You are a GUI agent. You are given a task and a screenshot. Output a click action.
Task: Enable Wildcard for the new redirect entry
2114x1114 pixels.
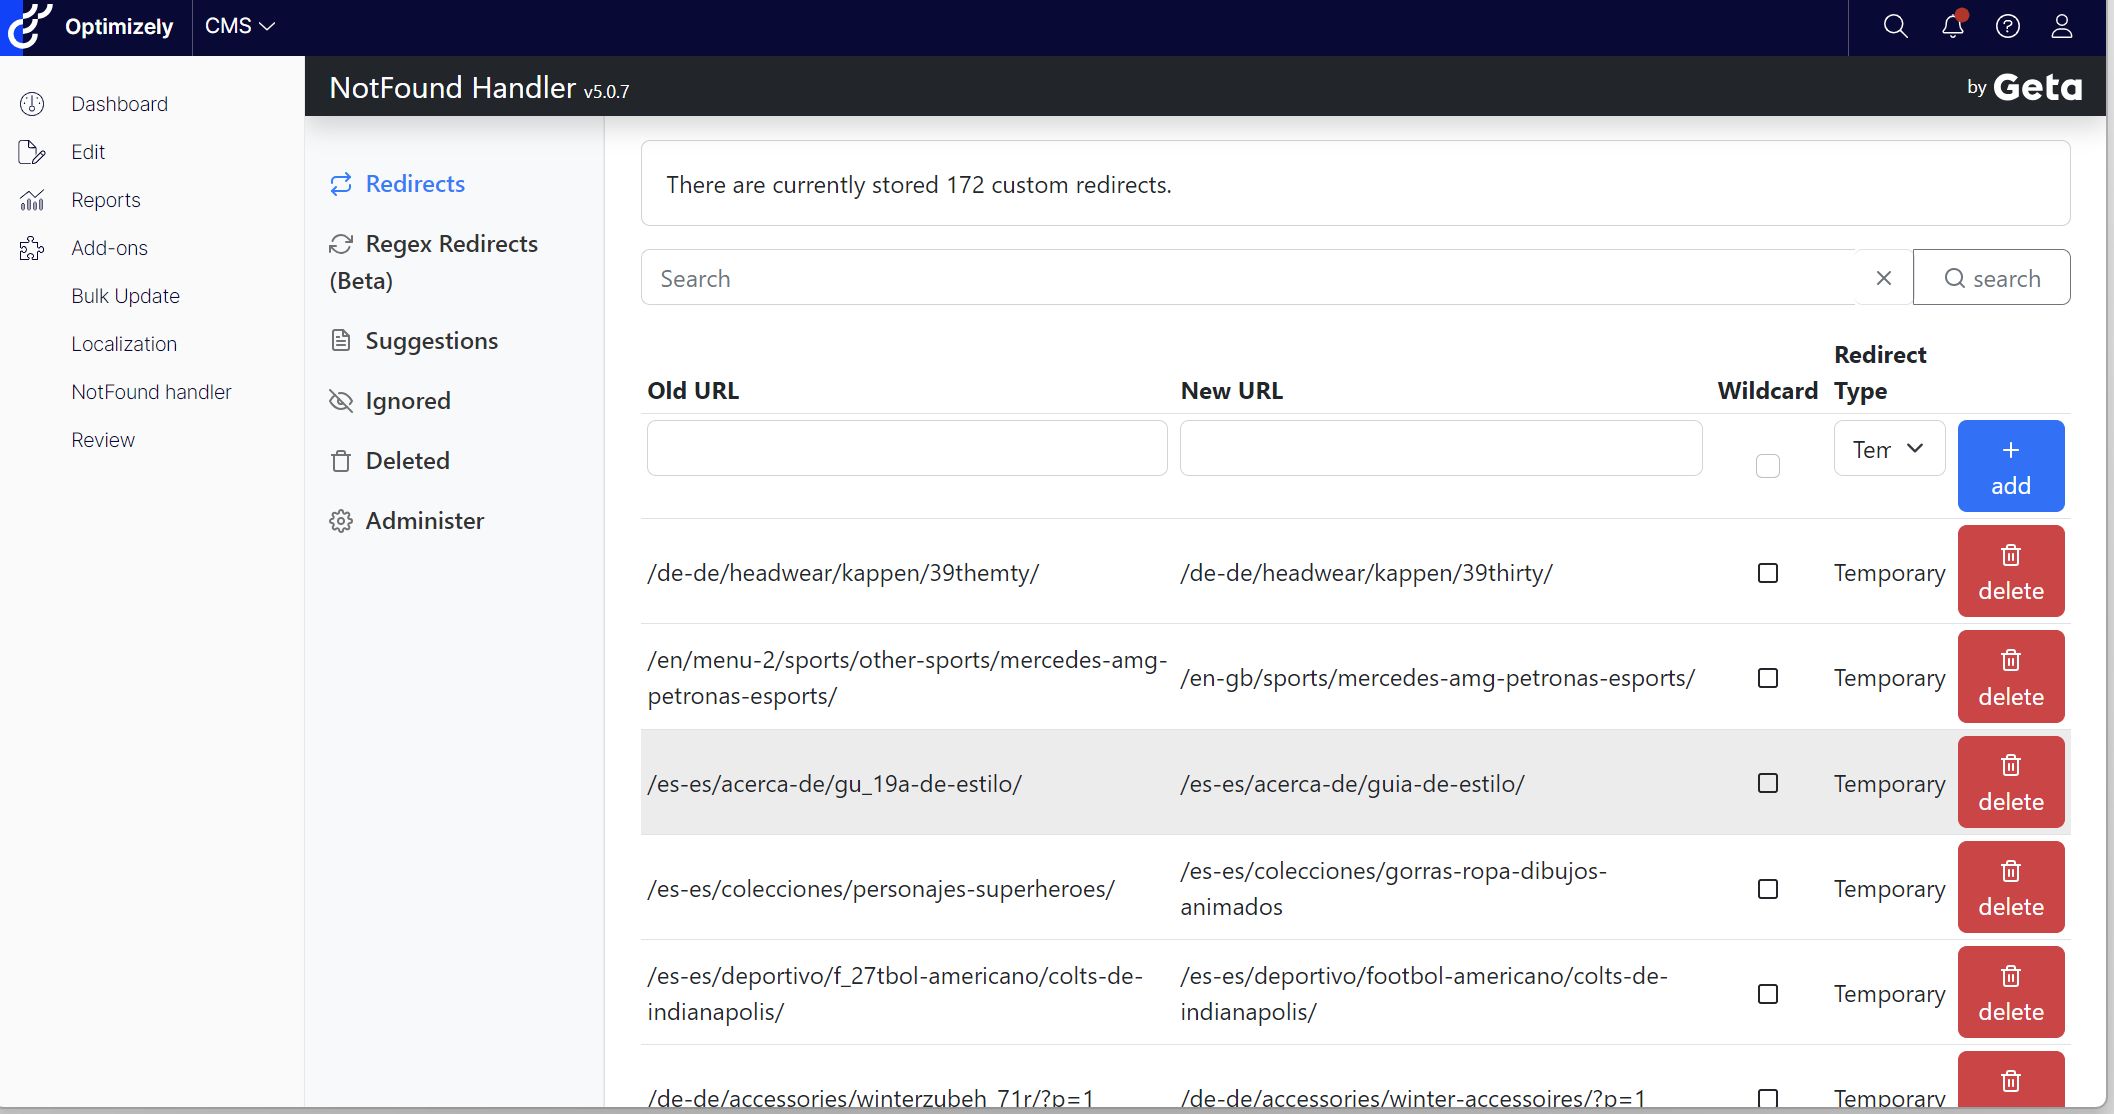[x=1767, y=466]
